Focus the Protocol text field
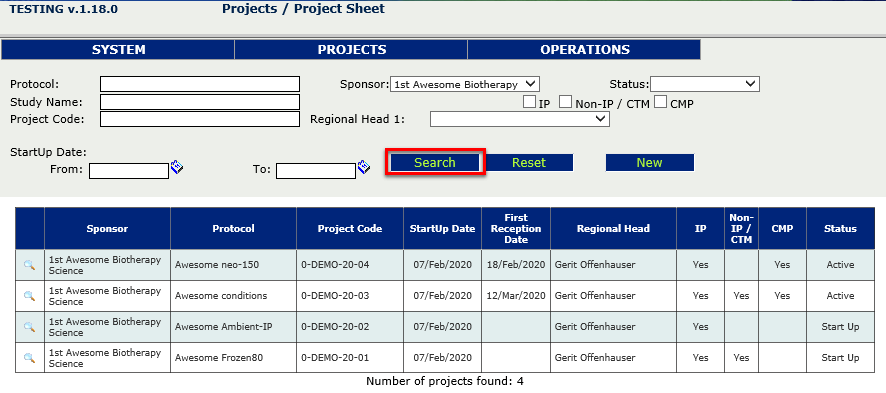 (200, 84)
